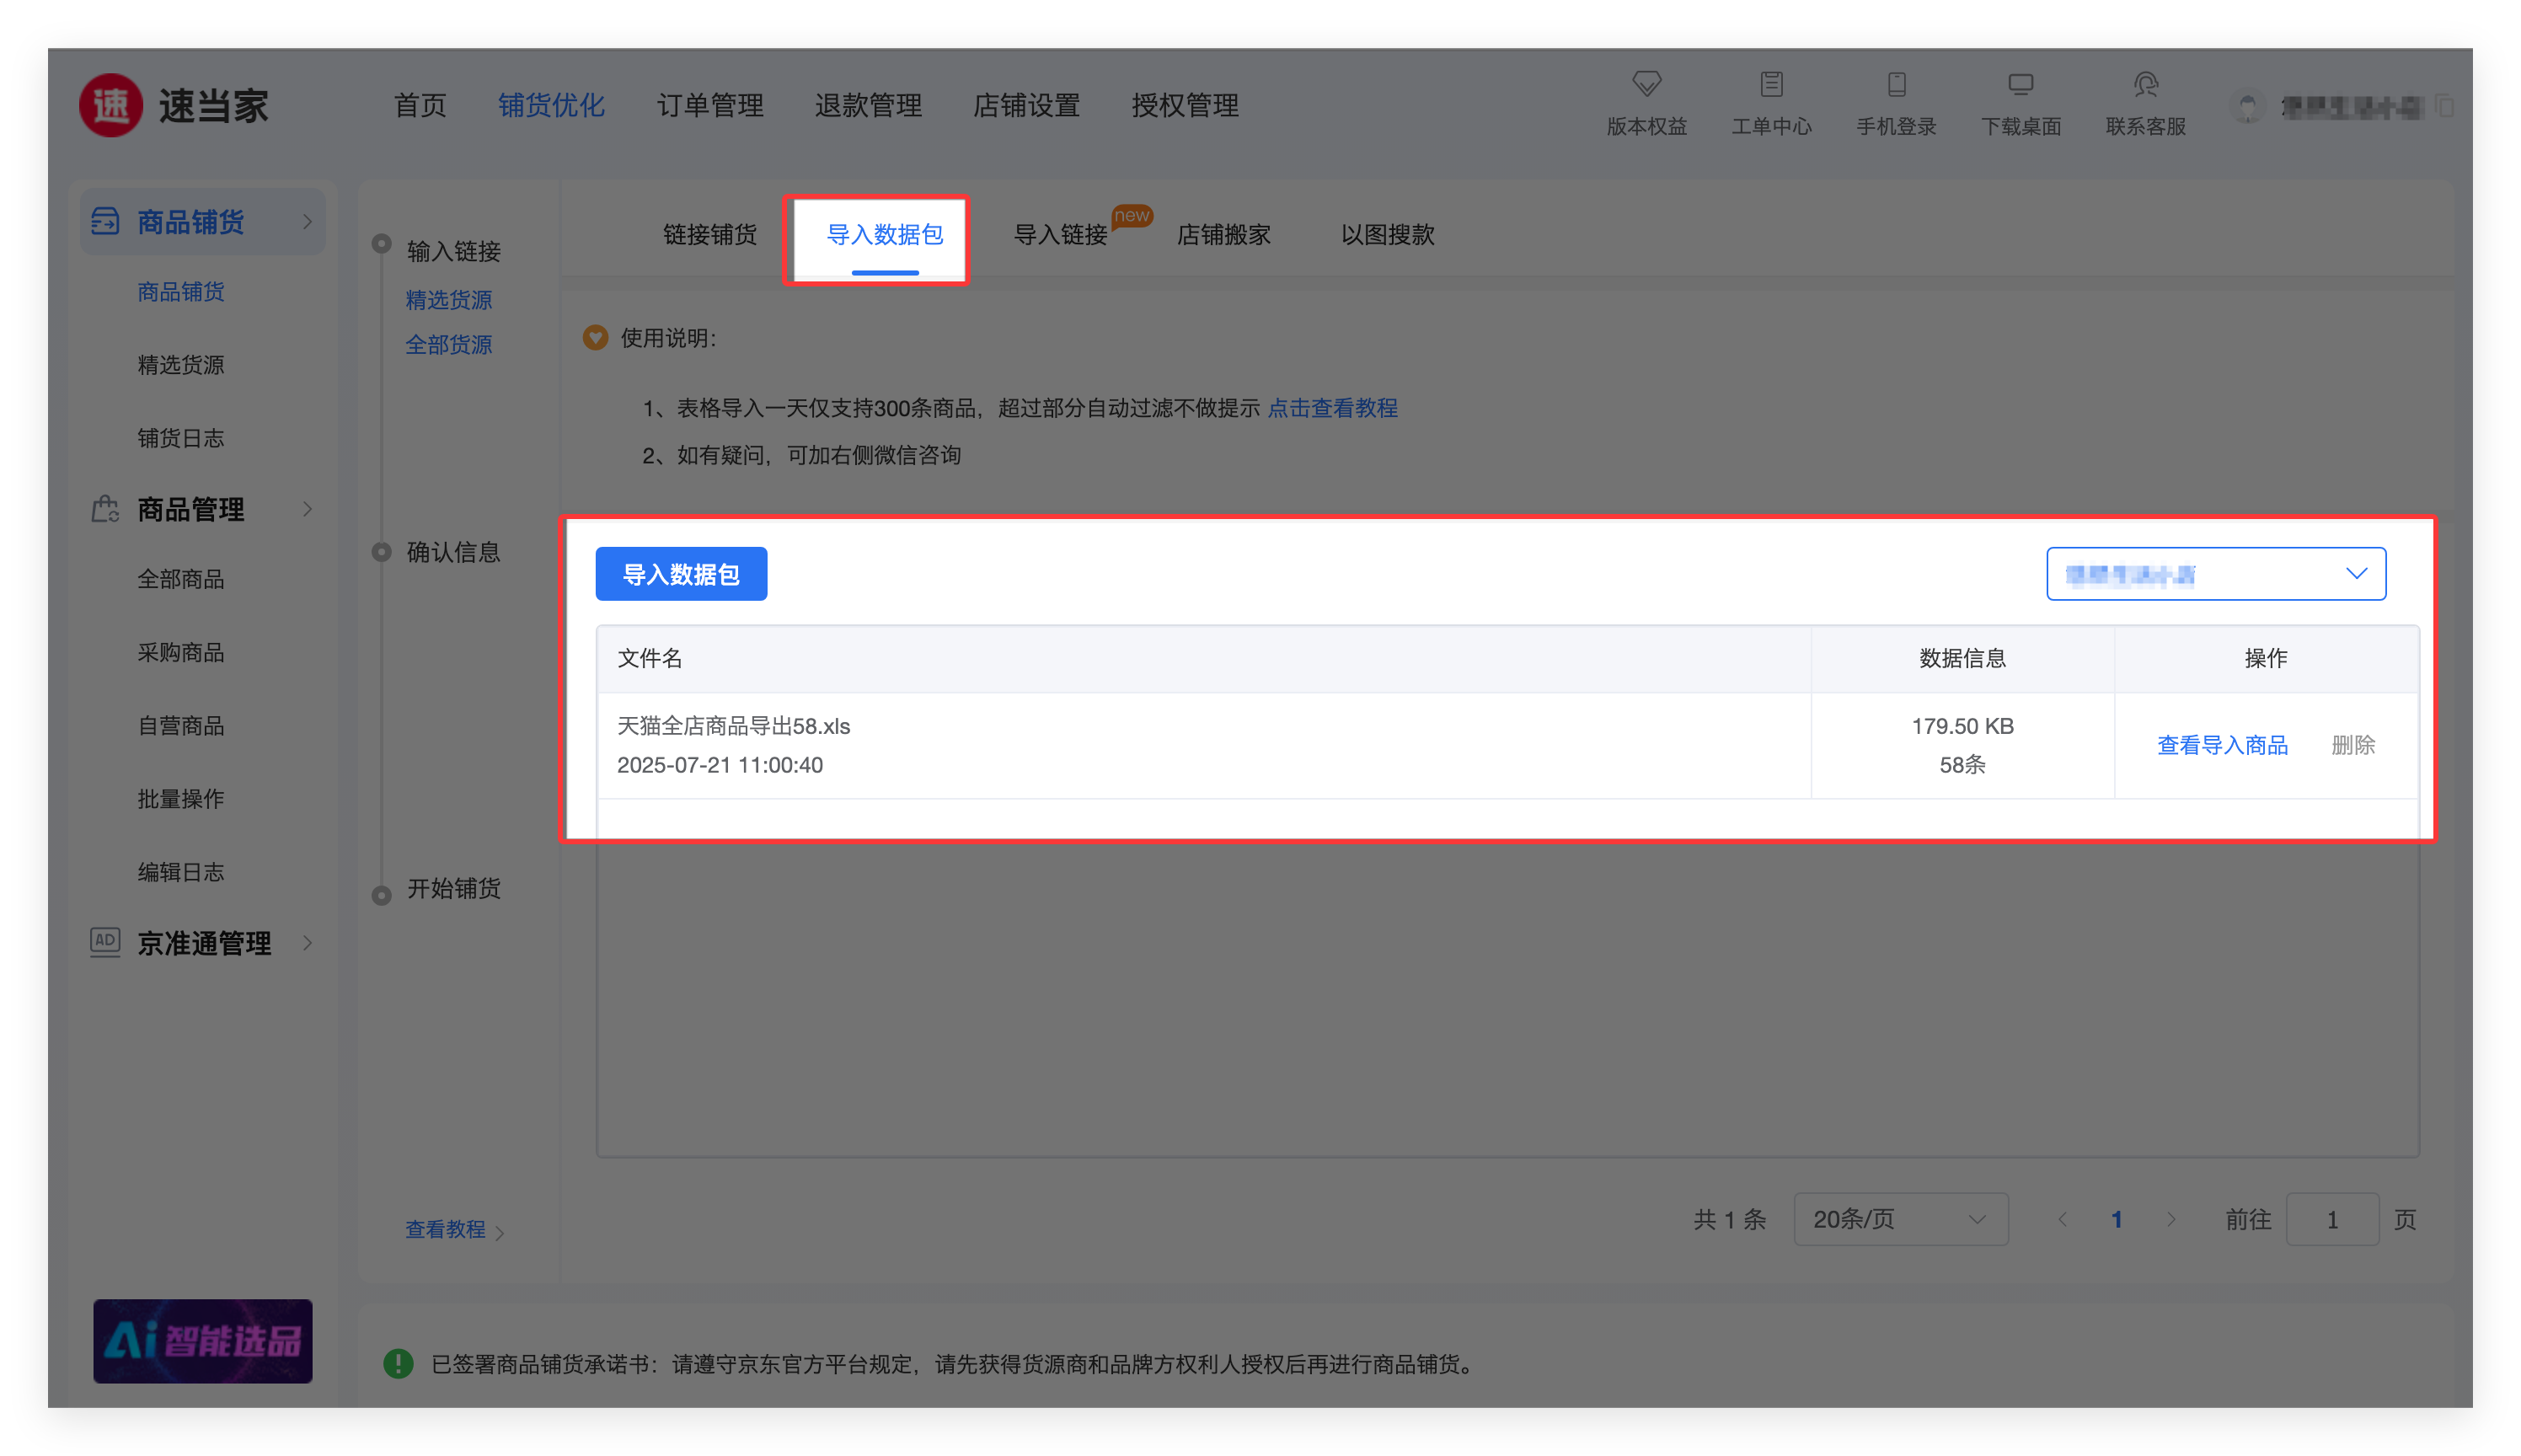Image resolution: width=2521 pixels, height=1456 pixels.
Task: Expand the 京准通管理 sidebar chevron
Action: [x=307, y=943]
